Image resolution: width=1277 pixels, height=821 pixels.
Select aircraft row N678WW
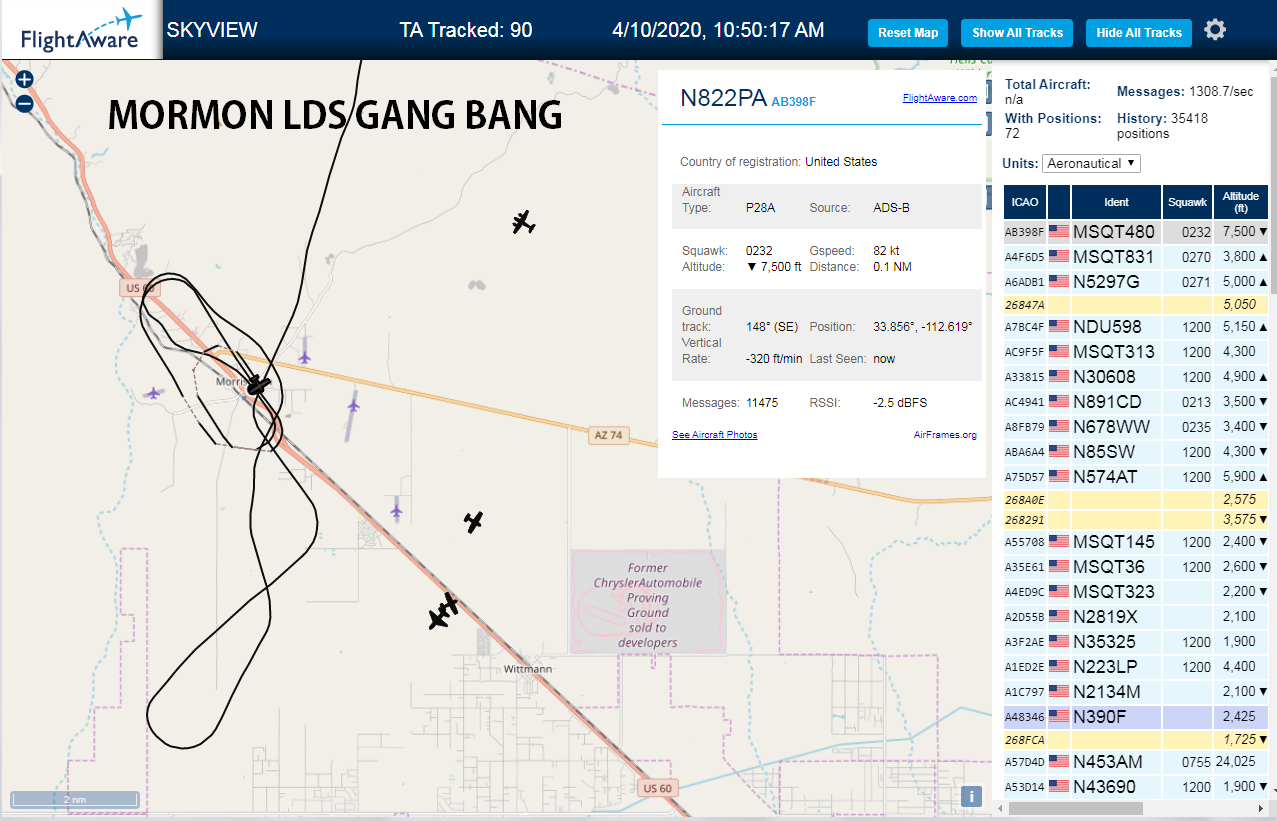(1136, 427)
